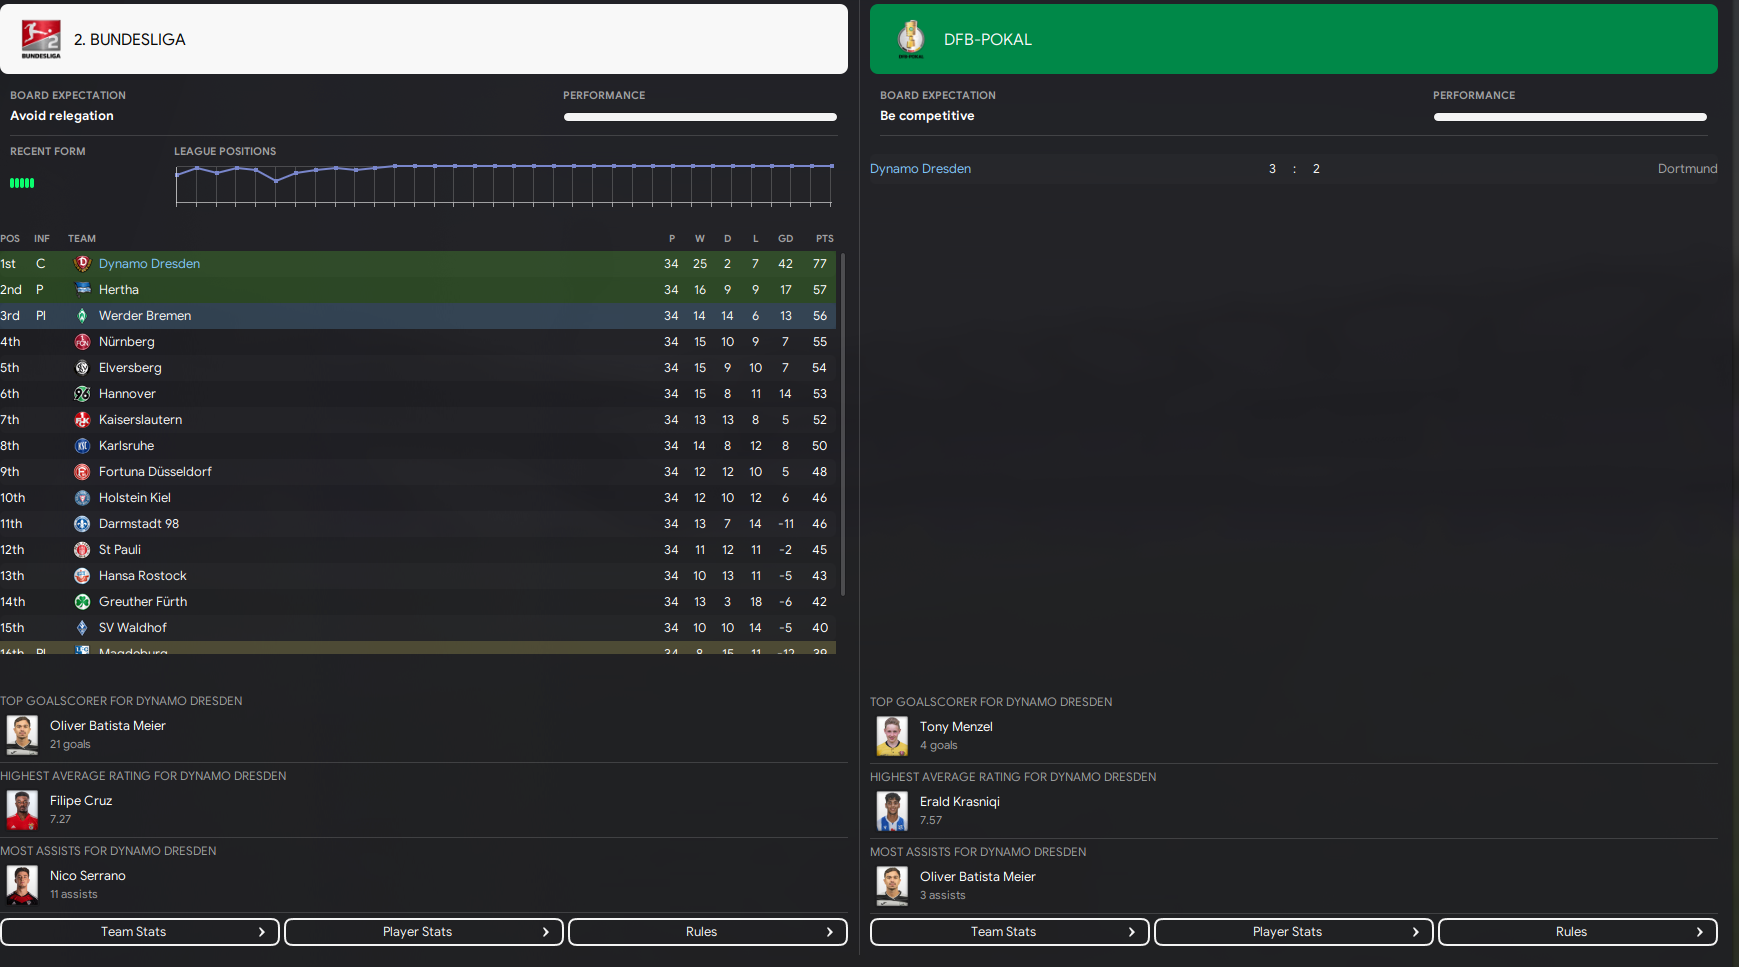Screen dimensions: 1739x967
Task: Open the DFB-Pokal competition header
Action: (x=1294, y=39)
